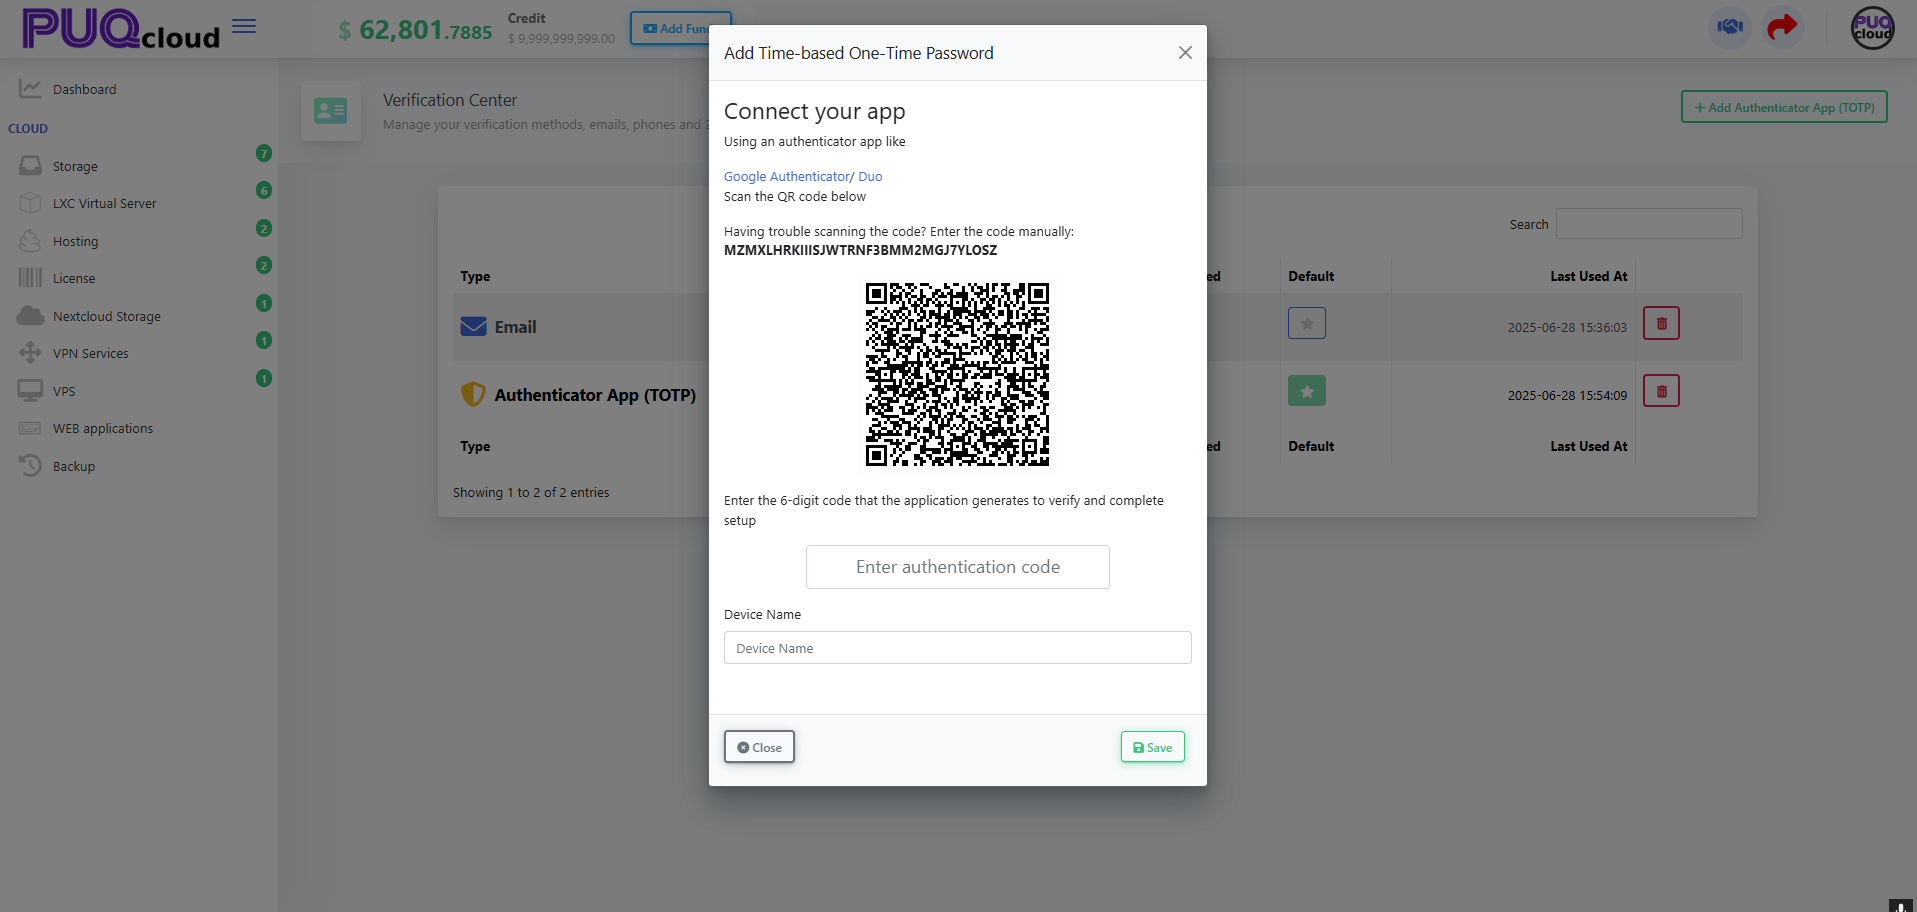Click the red share arrow icon
Viewport: 1917px width, 912px height.
click(1782, 27)
